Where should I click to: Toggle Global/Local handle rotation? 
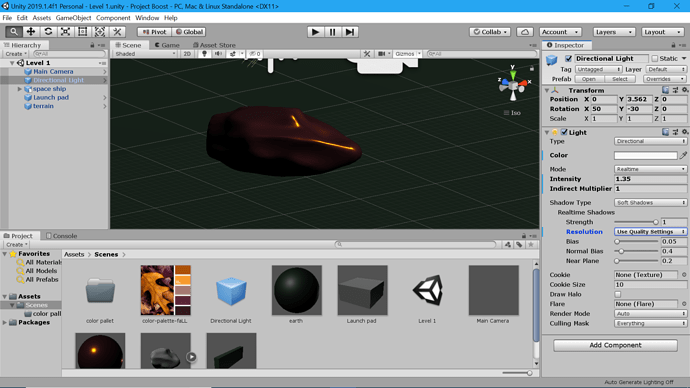point(189,32)
